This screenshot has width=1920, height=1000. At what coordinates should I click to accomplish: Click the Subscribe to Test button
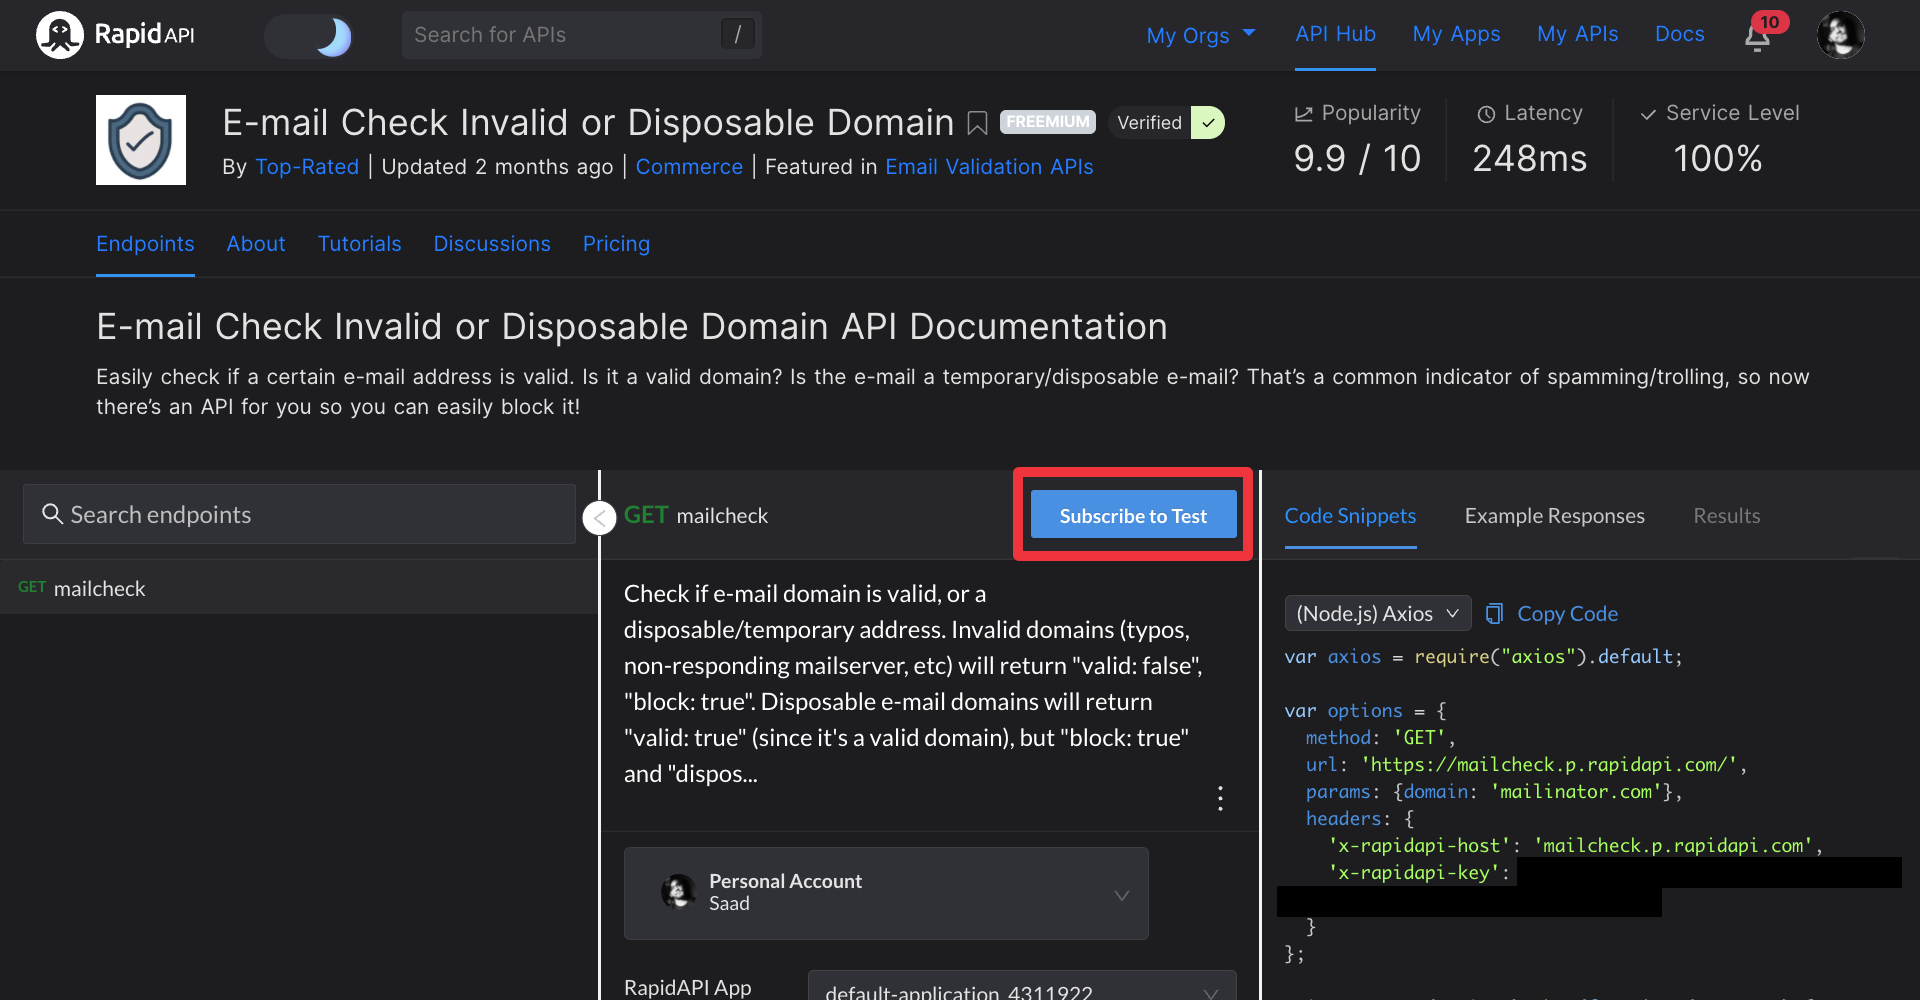(x=1133, y=515)
